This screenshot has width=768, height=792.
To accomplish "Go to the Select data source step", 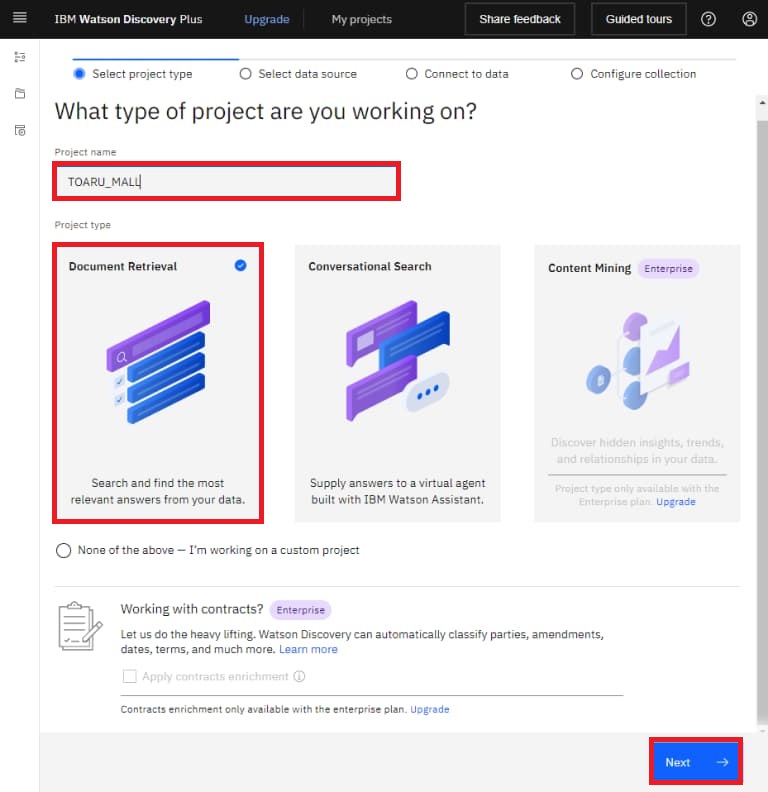I will coord(299,74).
